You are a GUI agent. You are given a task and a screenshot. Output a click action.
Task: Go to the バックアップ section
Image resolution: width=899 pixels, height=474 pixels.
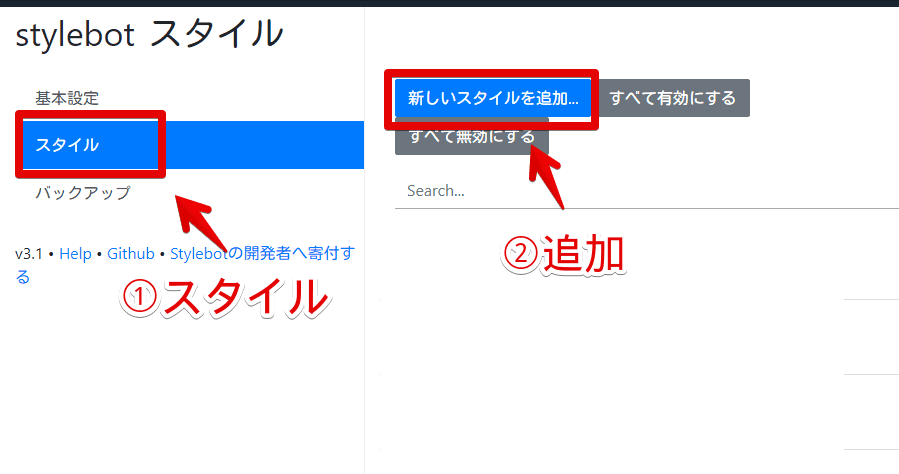(83, 193)
